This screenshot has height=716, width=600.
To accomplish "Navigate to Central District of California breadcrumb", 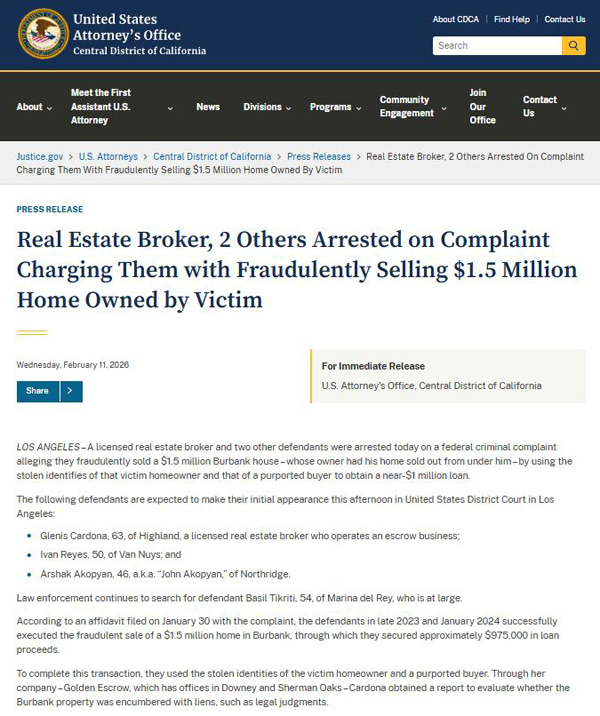I will (212, 157).
